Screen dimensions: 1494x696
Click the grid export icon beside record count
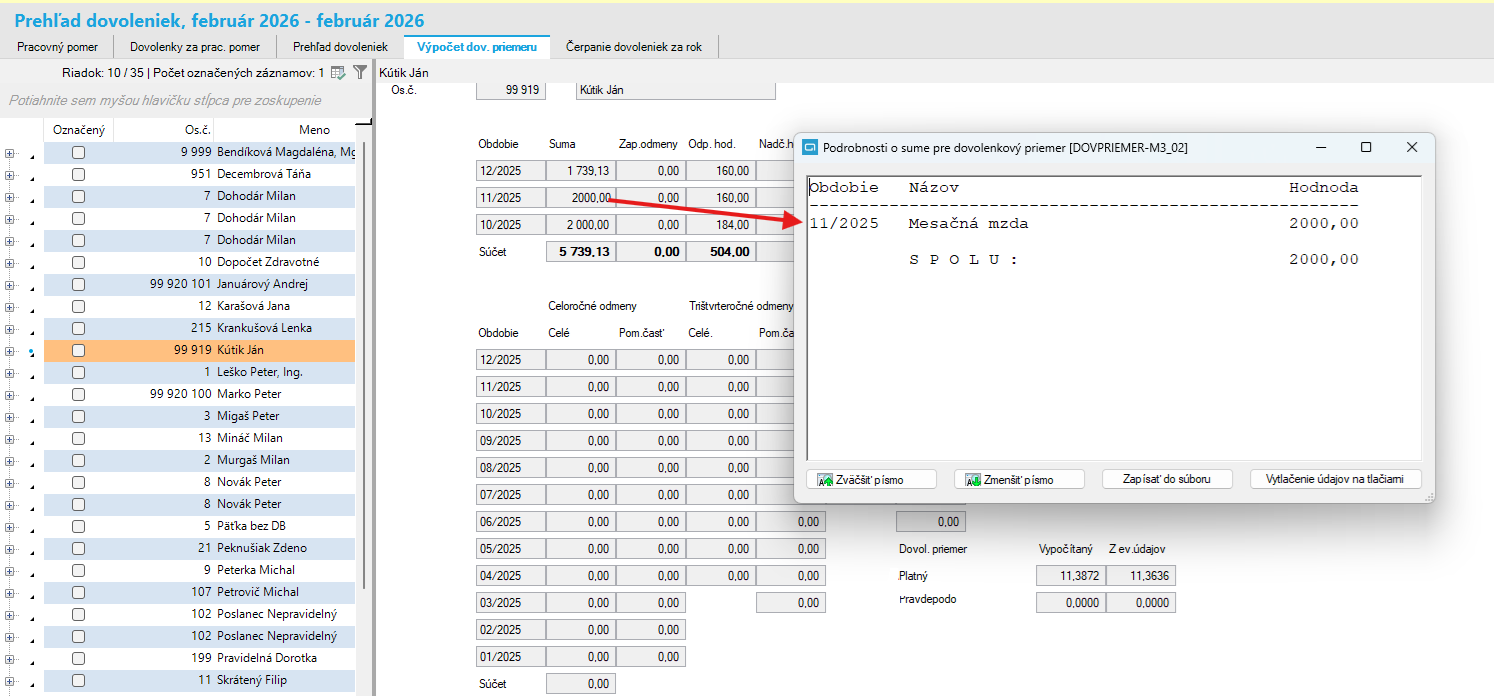tap(338, 73)
